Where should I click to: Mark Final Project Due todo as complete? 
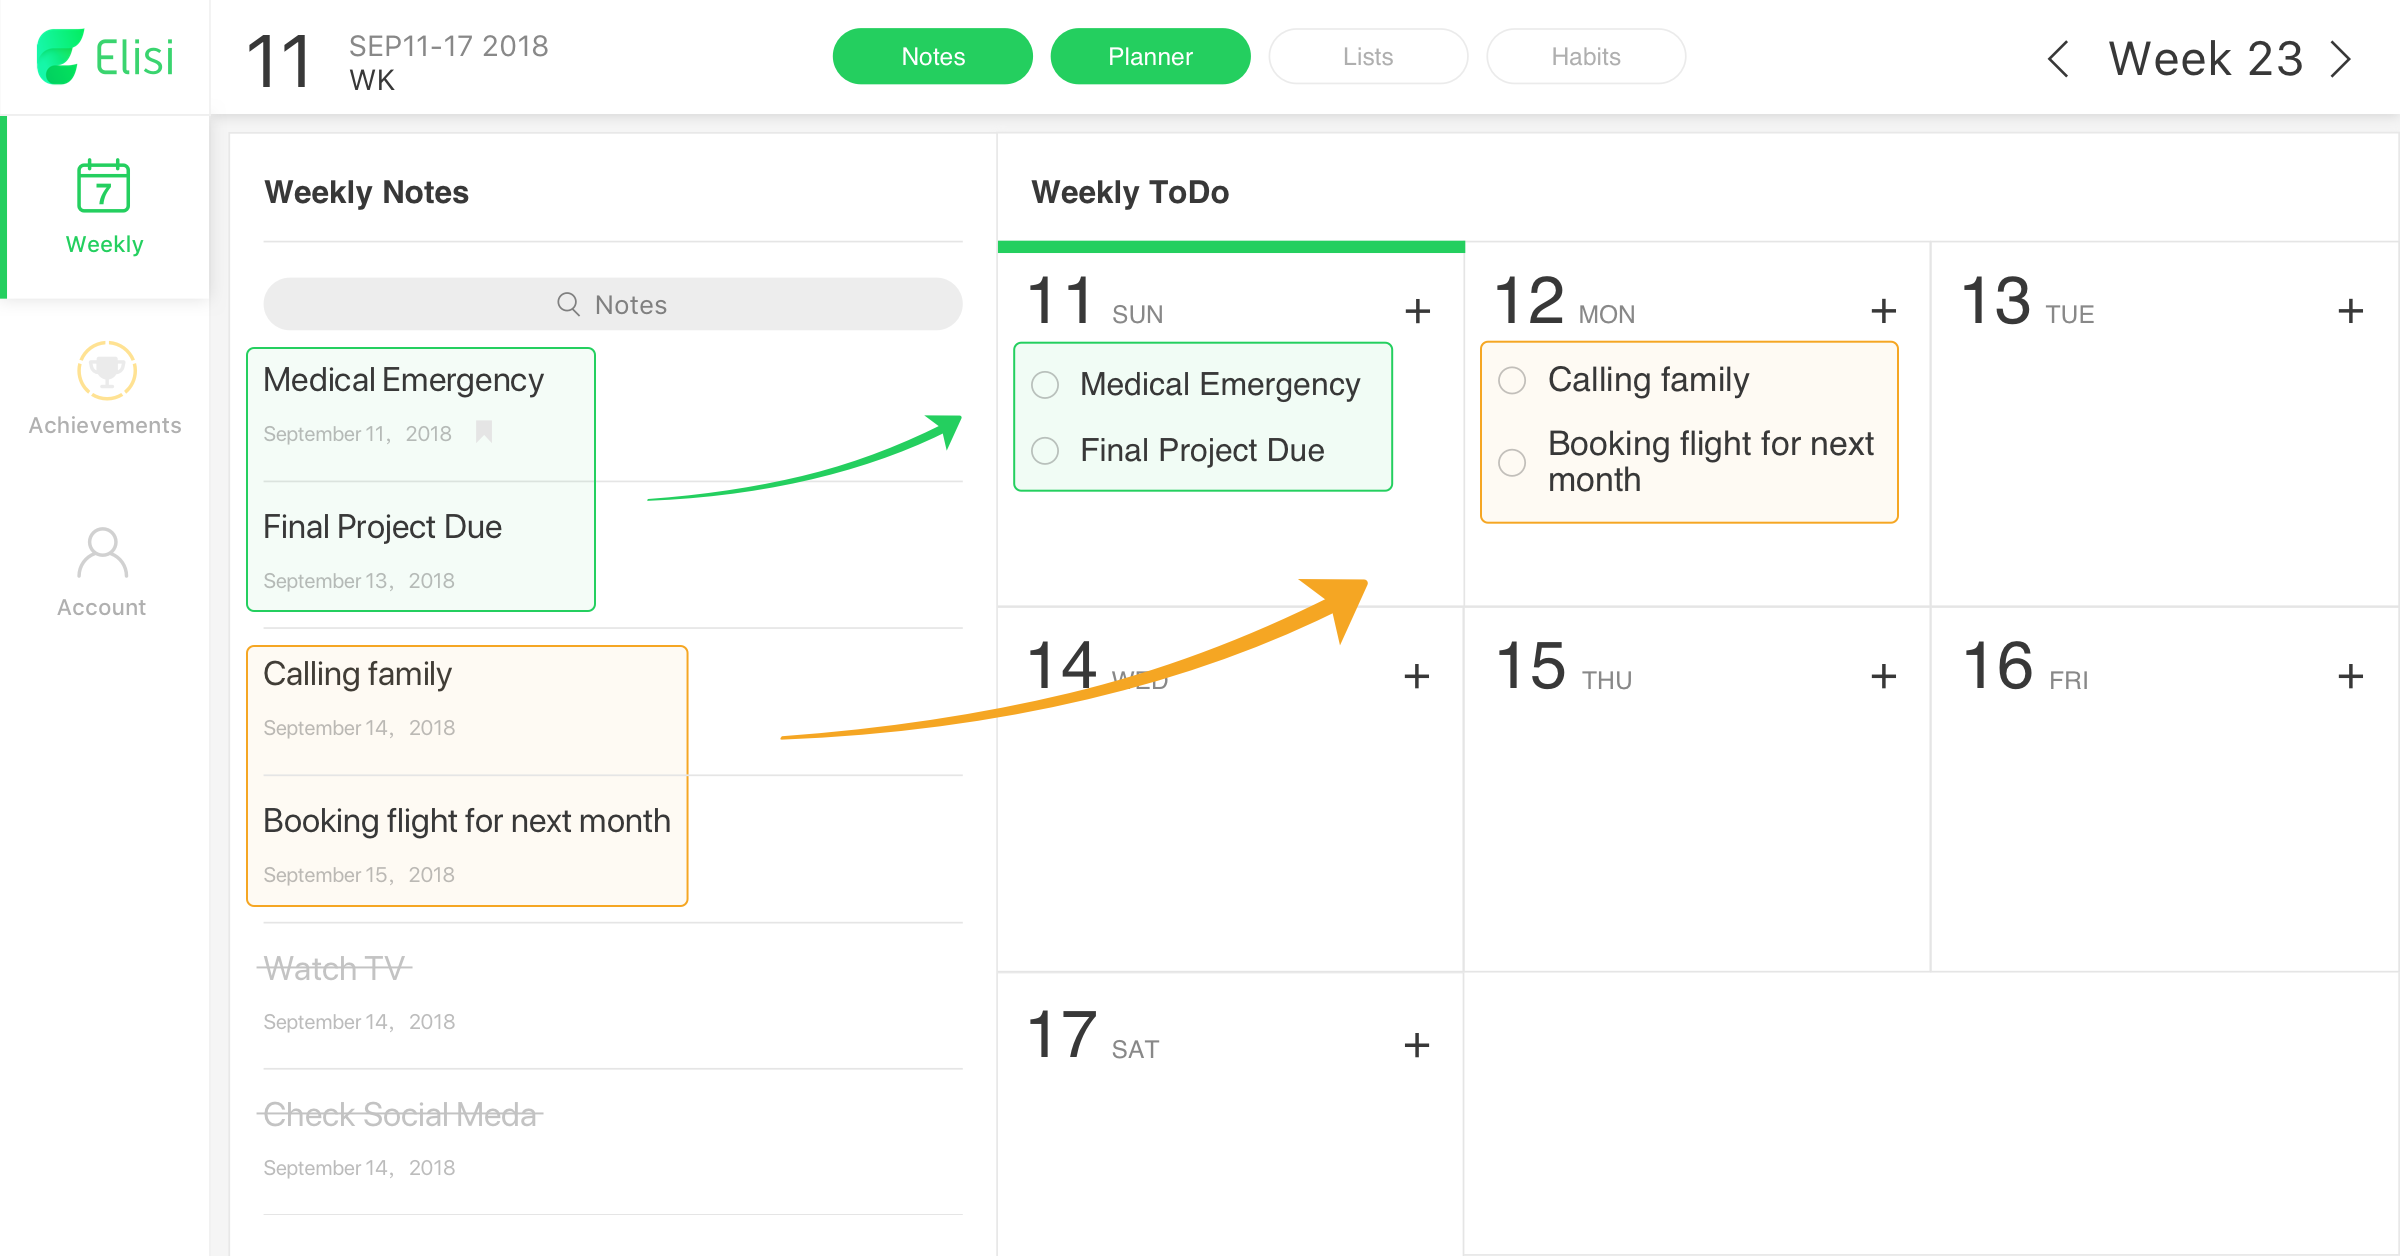[x=1045, y=451]
